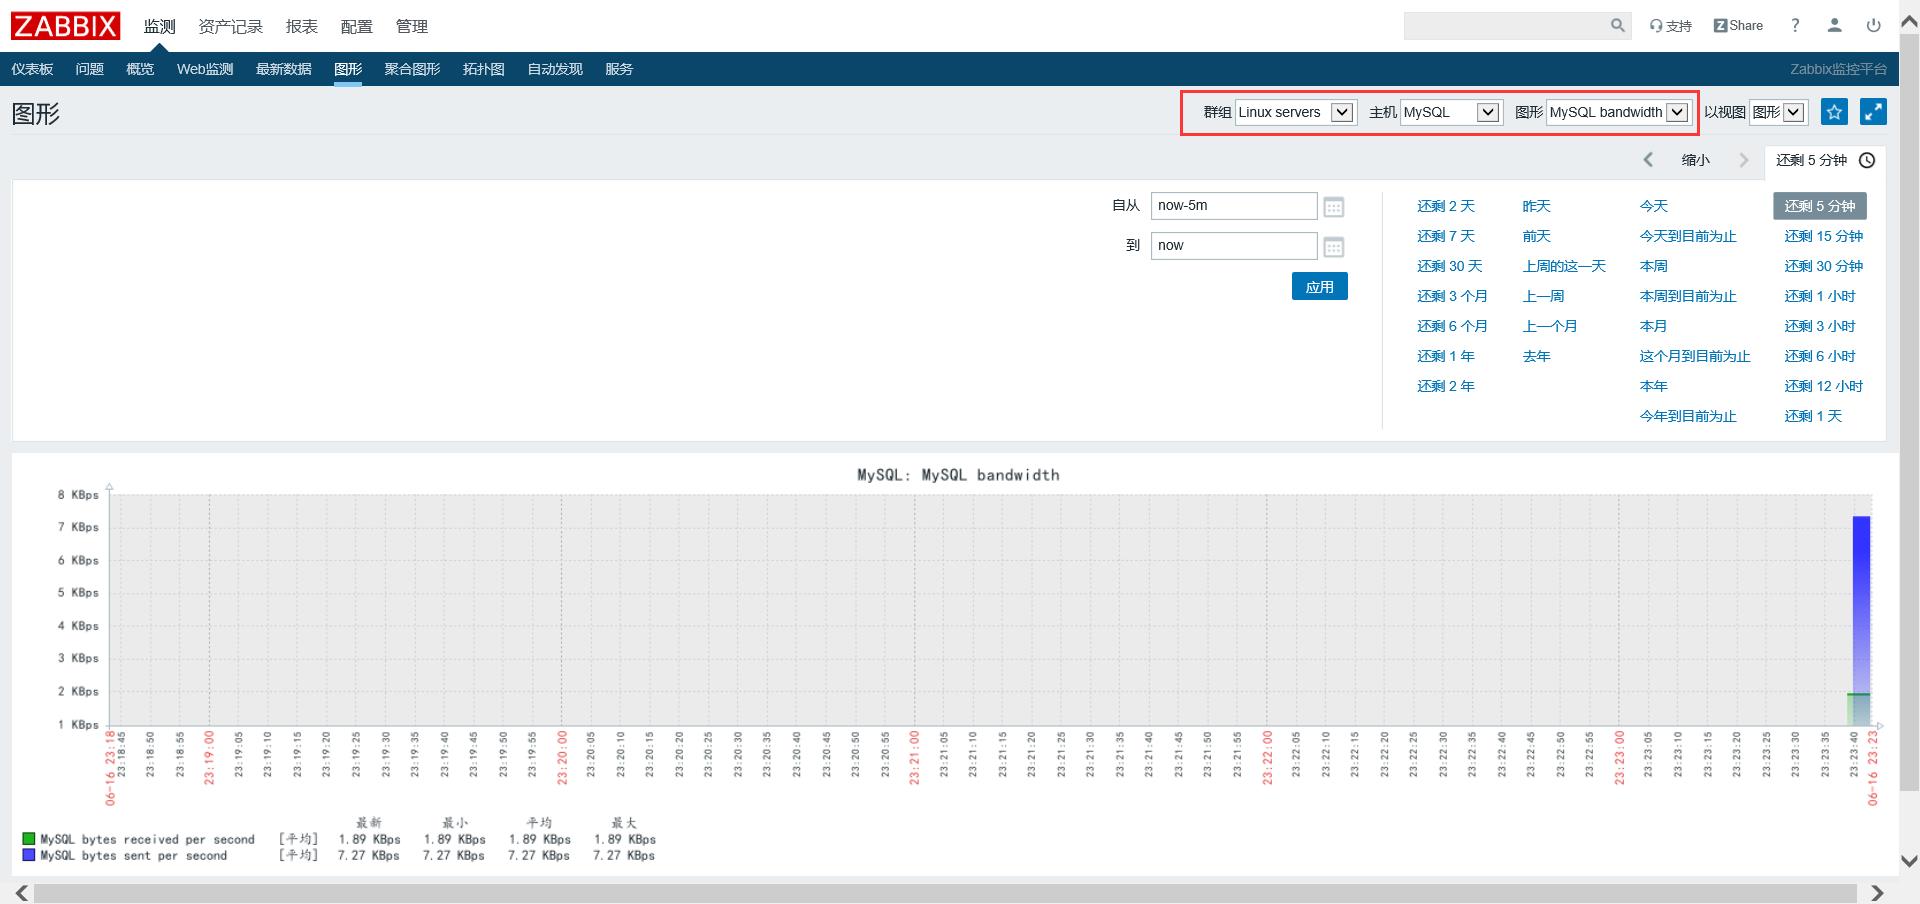Open the Administration (管理) menu

click(x=411, y=27)
